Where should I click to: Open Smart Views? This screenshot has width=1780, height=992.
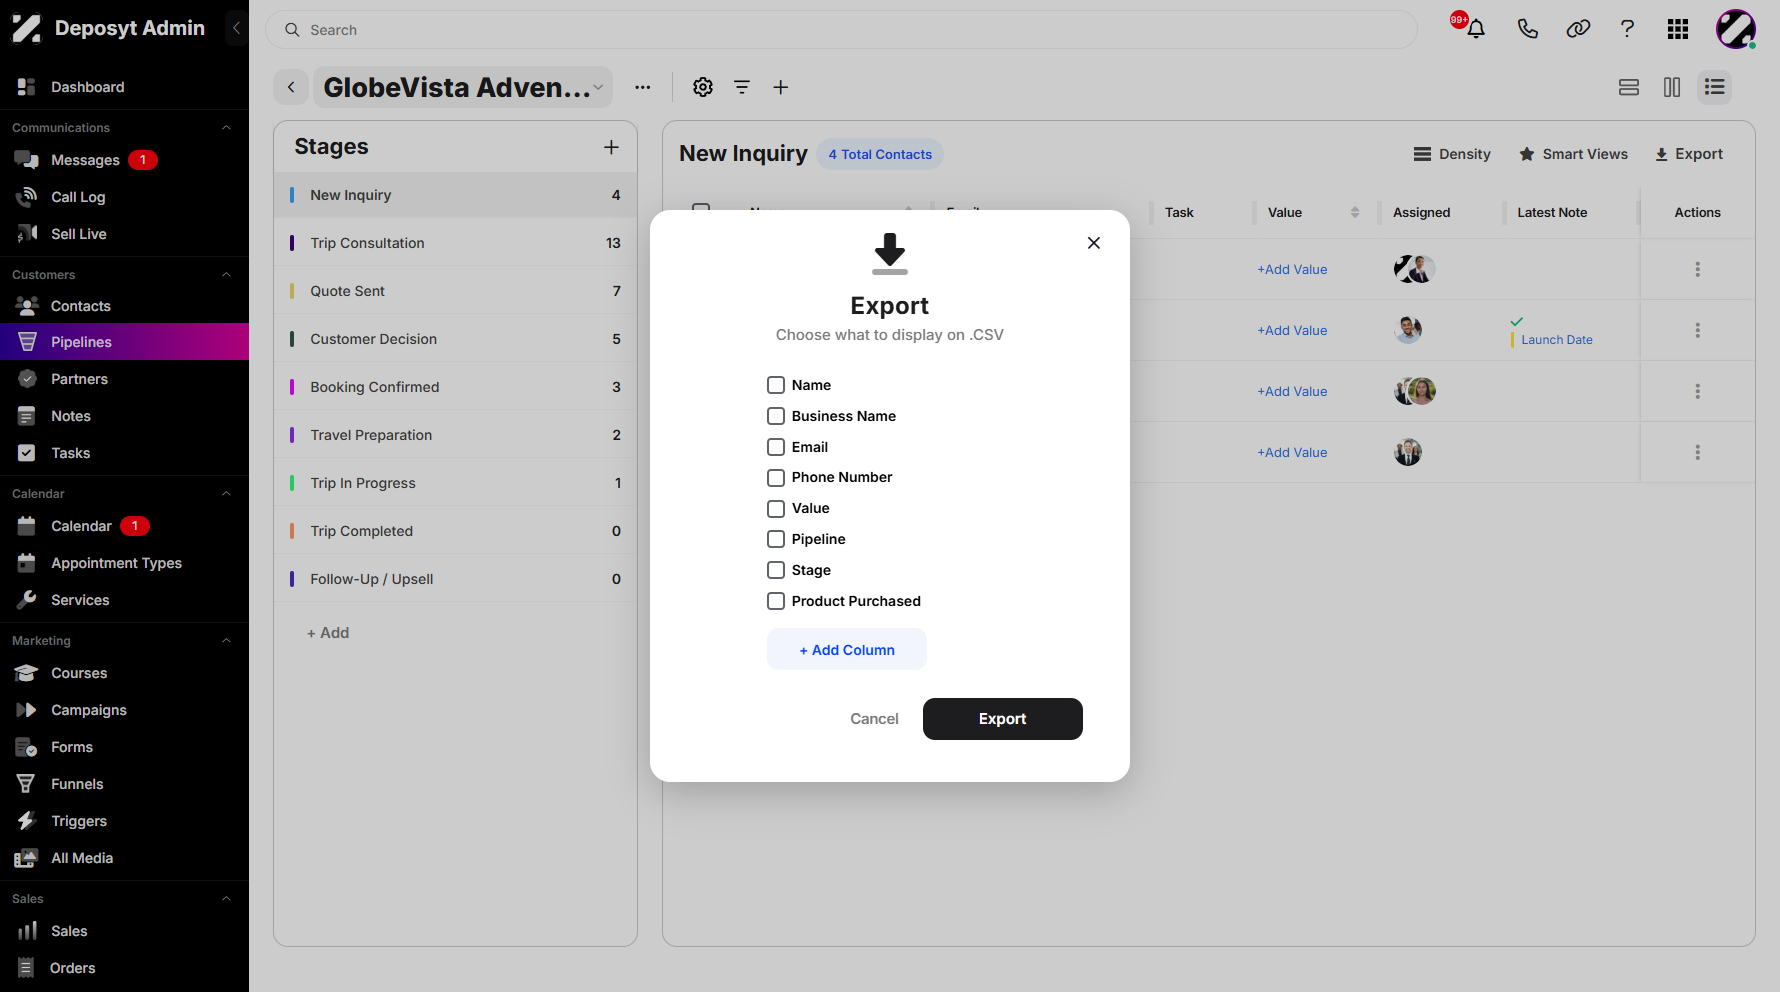(x=1573, y=154)
